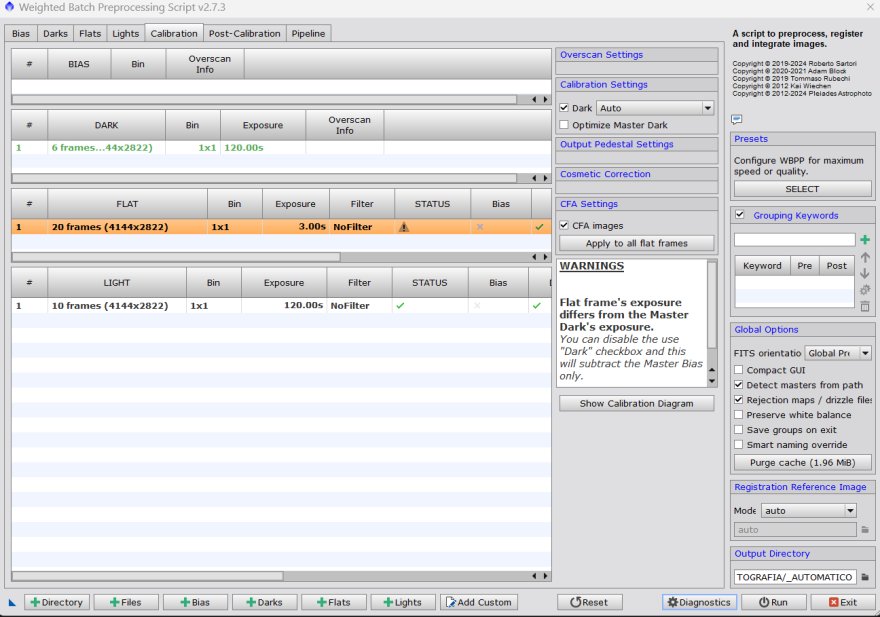
Task: Click the move keyword up arrow
Action: (865, 257)
